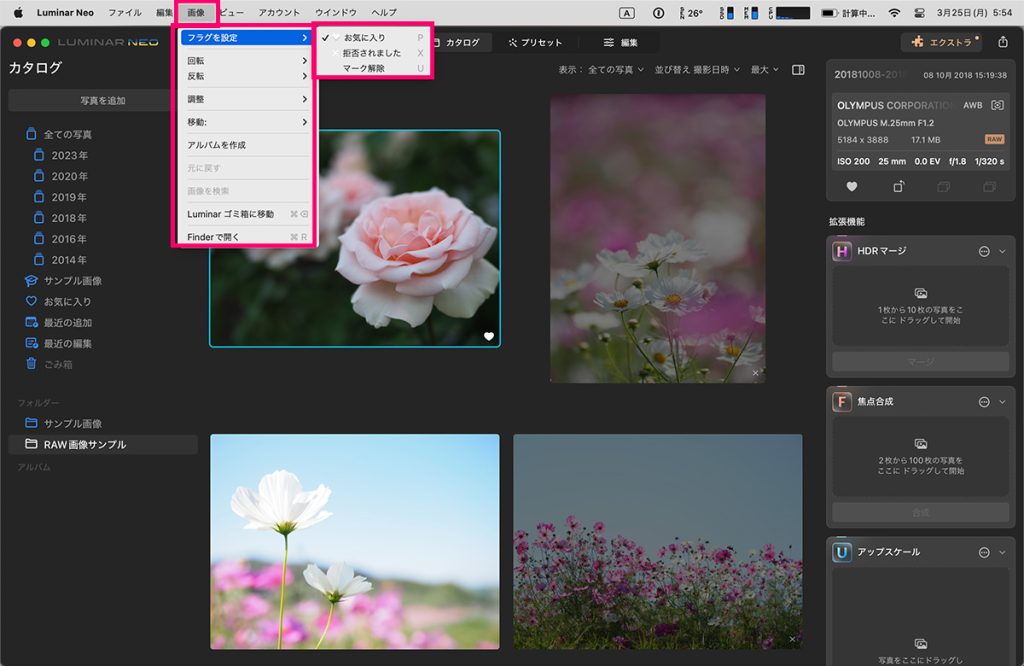Image resolution: width=1024 pixels, height=666 pixels.
Task: Open the 焦点合成 extension icon
Action: [x=842, y=402]
